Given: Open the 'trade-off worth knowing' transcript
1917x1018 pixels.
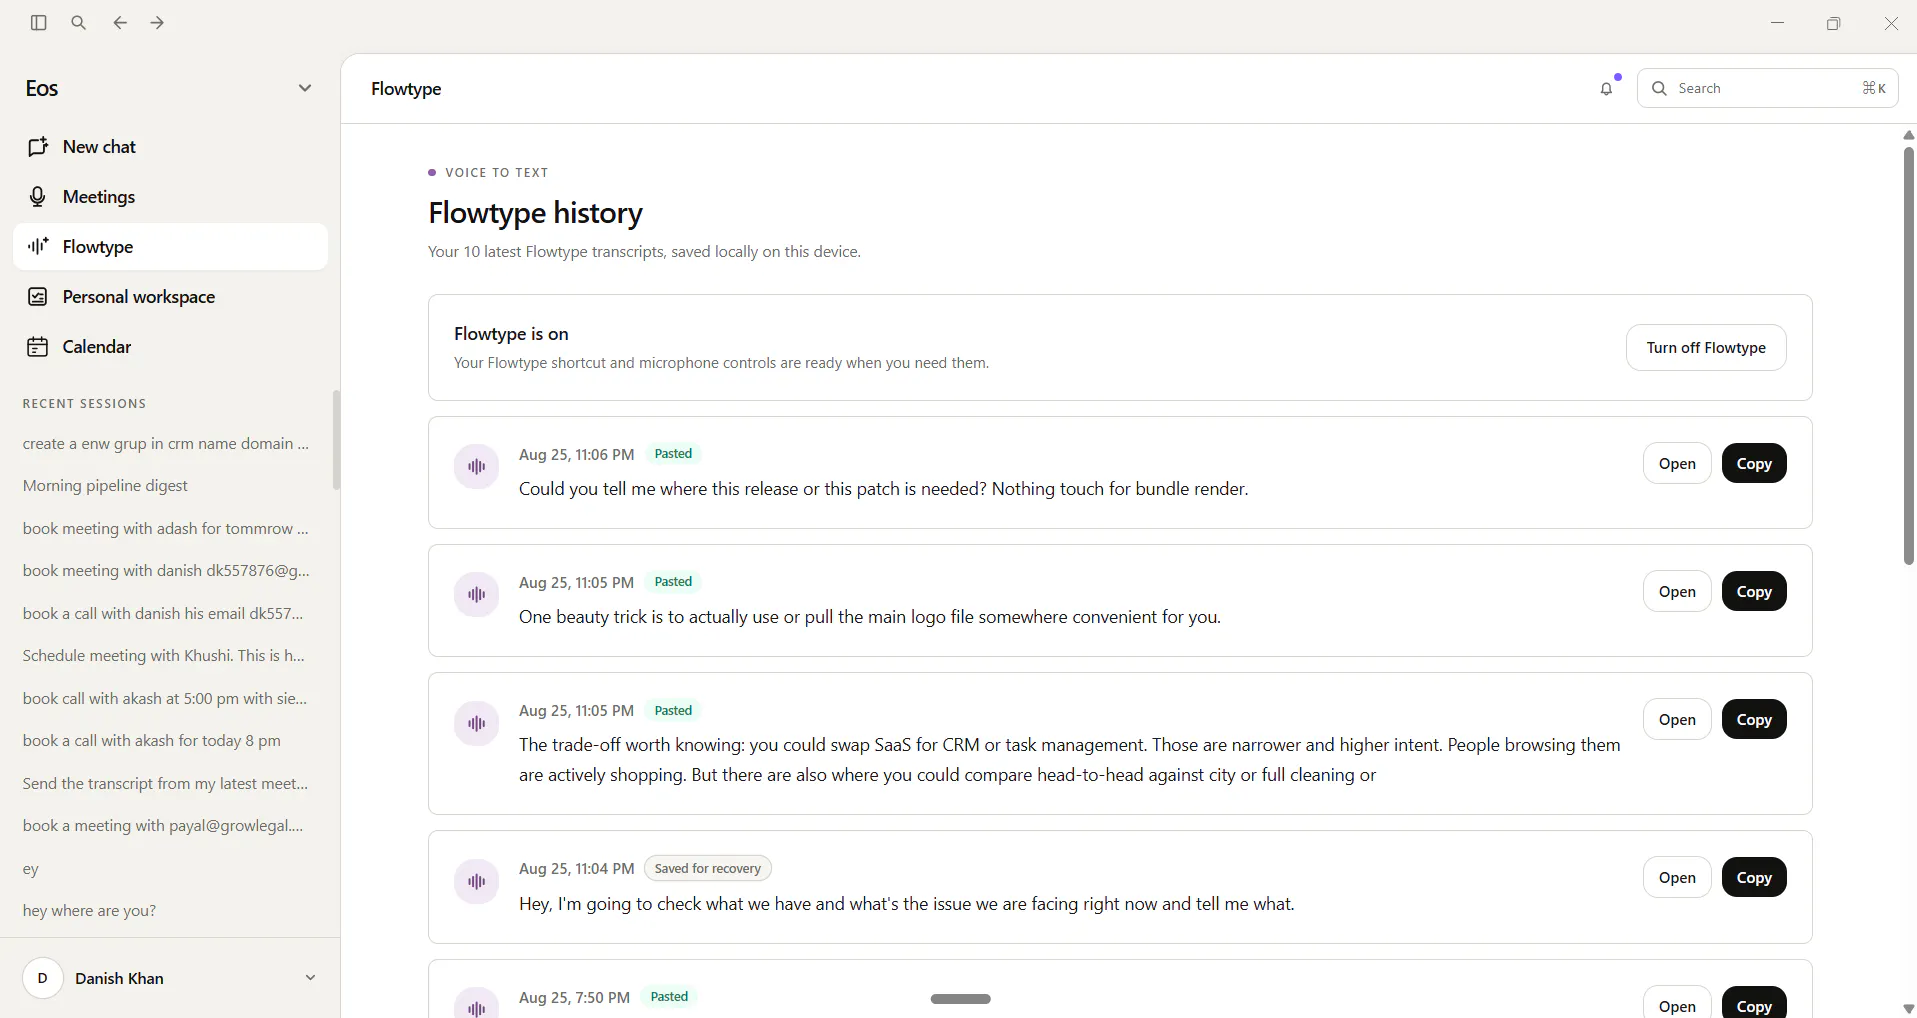Looking at the screenshot, I should (x=1677, y=720).
